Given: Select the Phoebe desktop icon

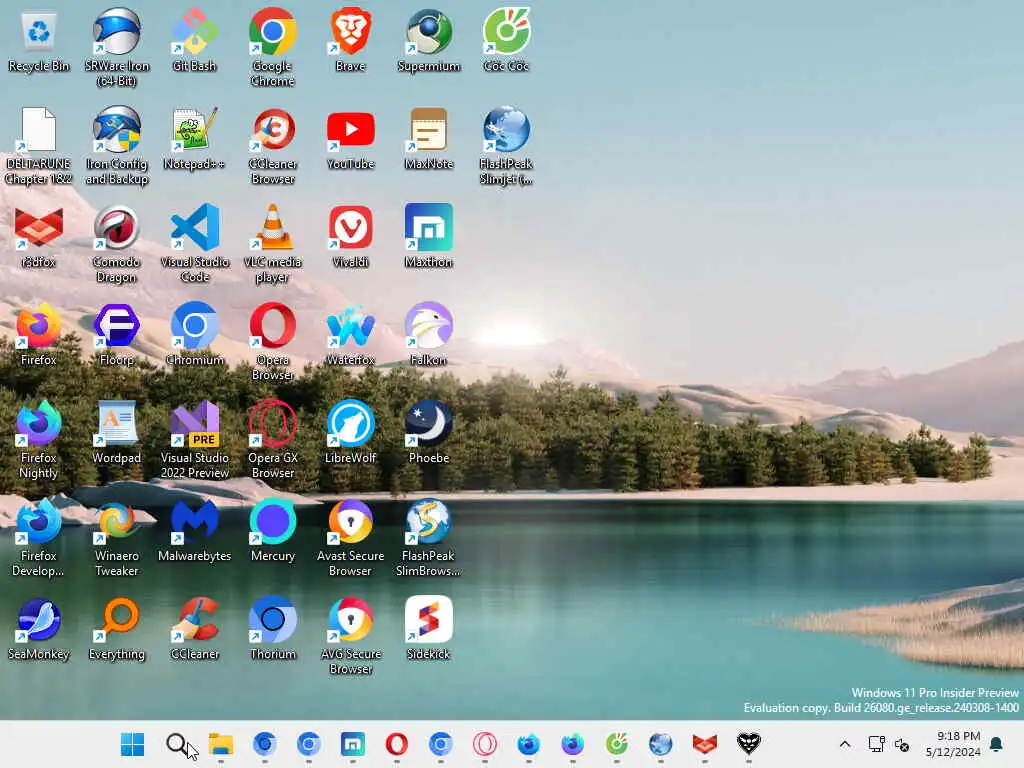Looking at the screenshot, I should tap(429, 432).
